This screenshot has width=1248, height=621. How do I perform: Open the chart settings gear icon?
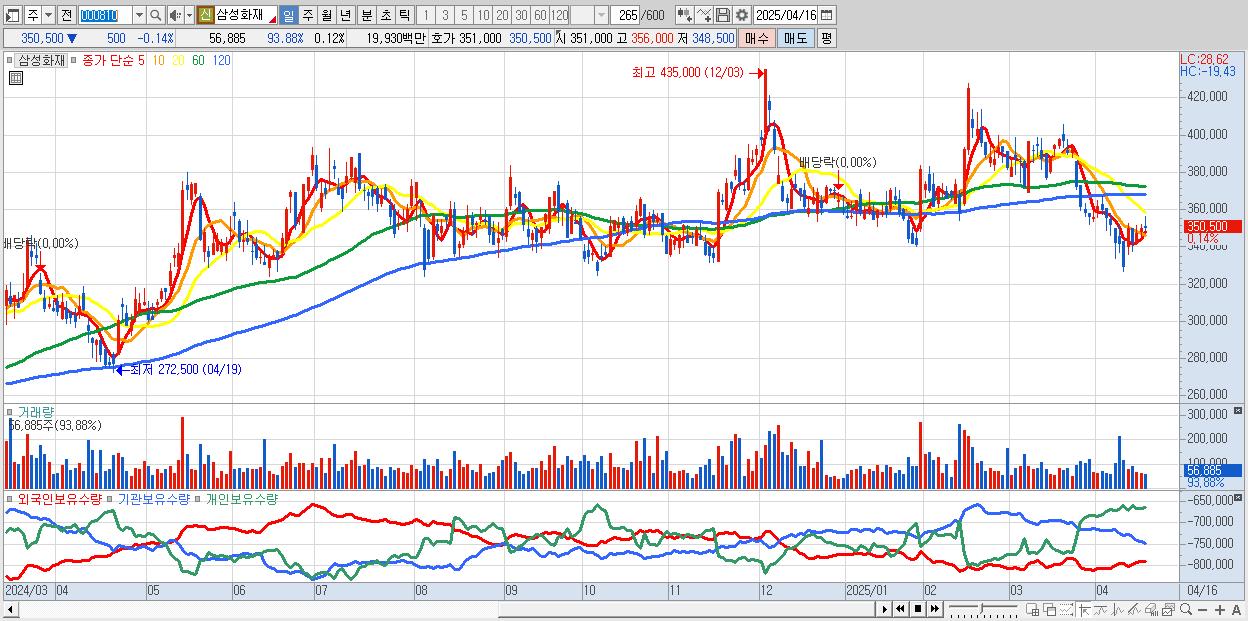pyautogui.click(x=741, y=15)
